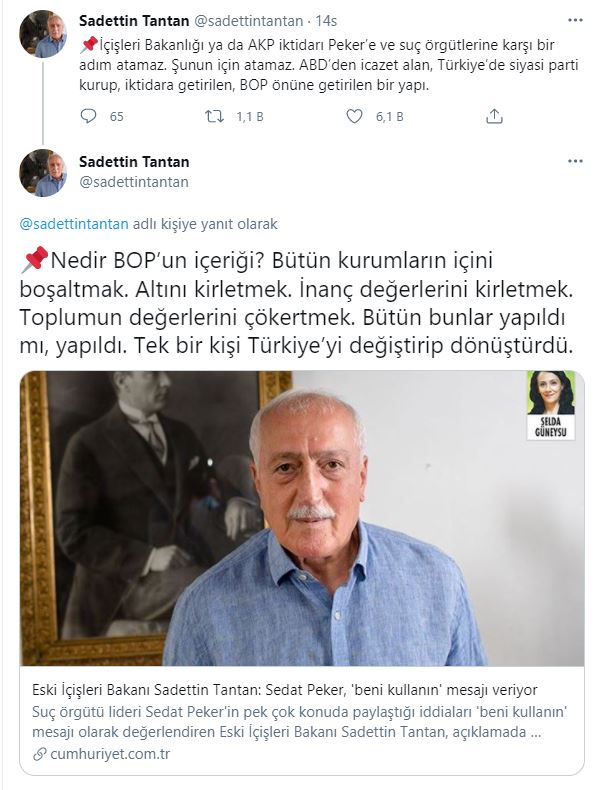The image size is (601, 790).
Task: Click the 65 replies count
Action: pyautogui.click(x=116, y=117)
